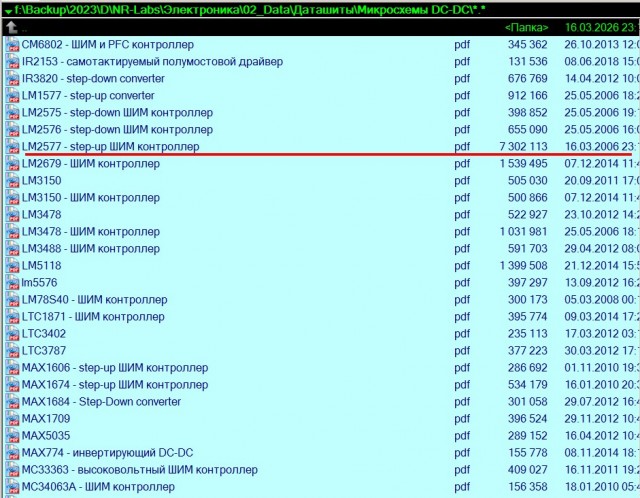Select file 'MAX5035'

click(x=46, y=436)
